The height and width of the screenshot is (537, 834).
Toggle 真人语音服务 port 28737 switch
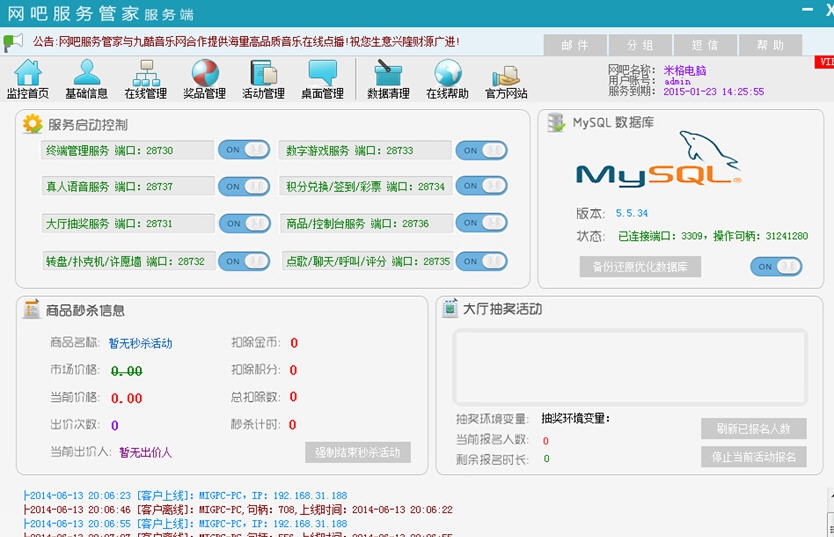tap(244, 187)
